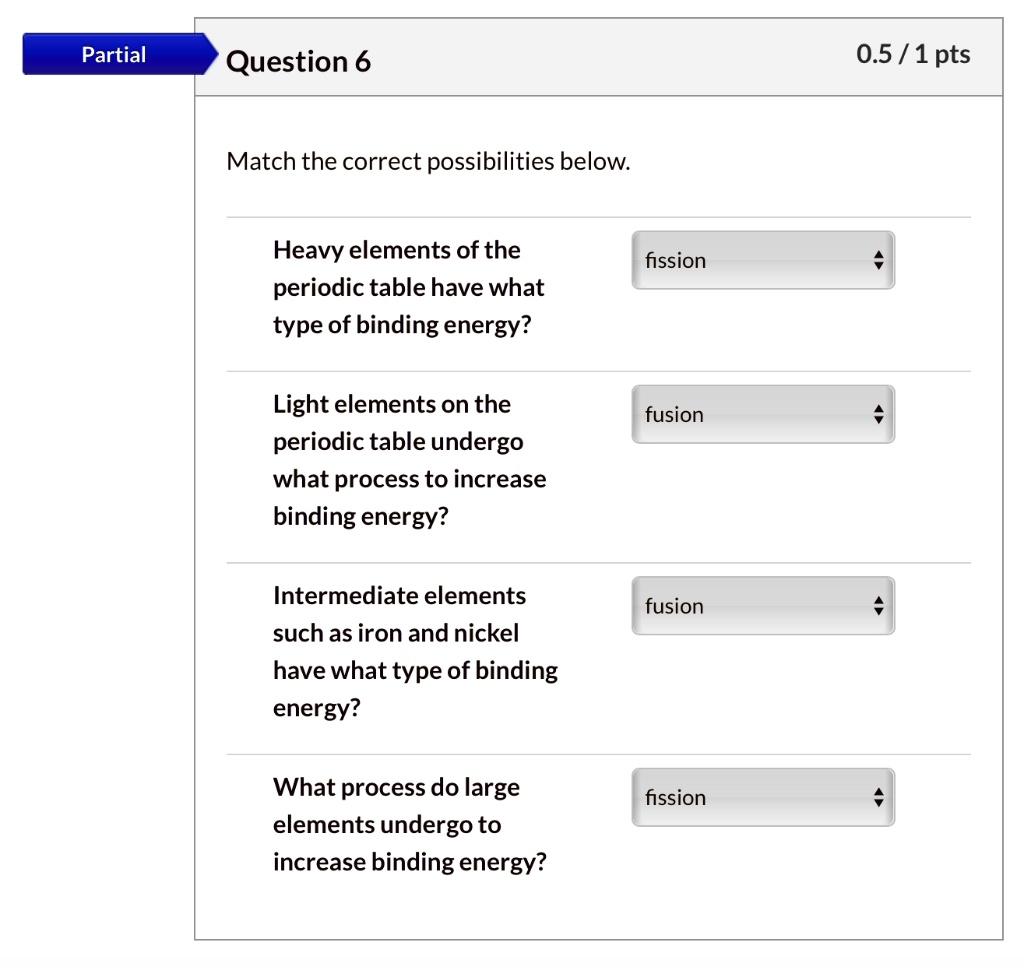Select the fusion answer shown for intermediate elements

(673, 606)
